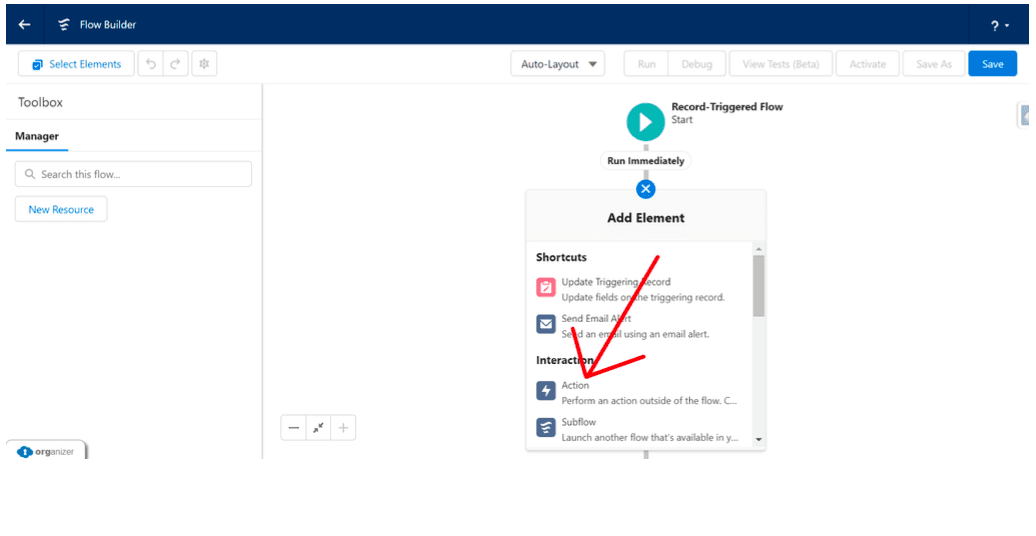
Task: Click the back arrow in header
Action: point(25,25)
